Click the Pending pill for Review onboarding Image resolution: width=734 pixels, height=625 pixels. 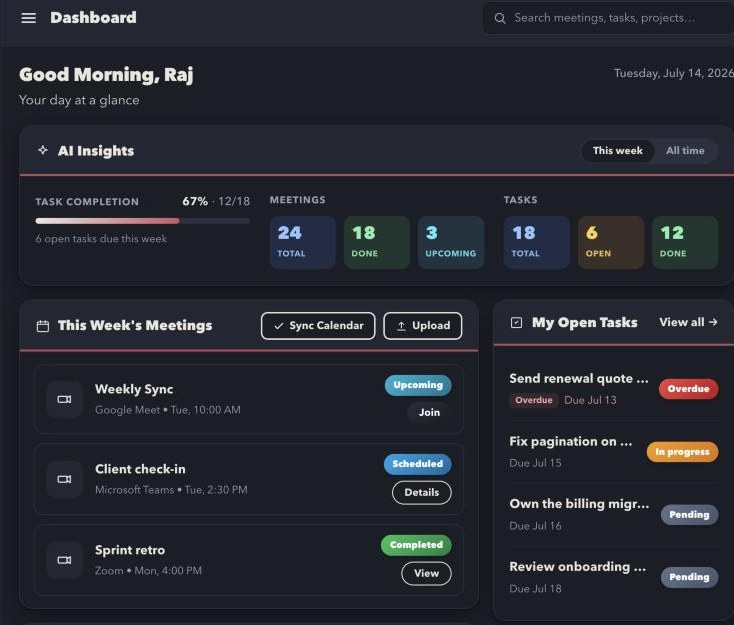click(689, 577)
